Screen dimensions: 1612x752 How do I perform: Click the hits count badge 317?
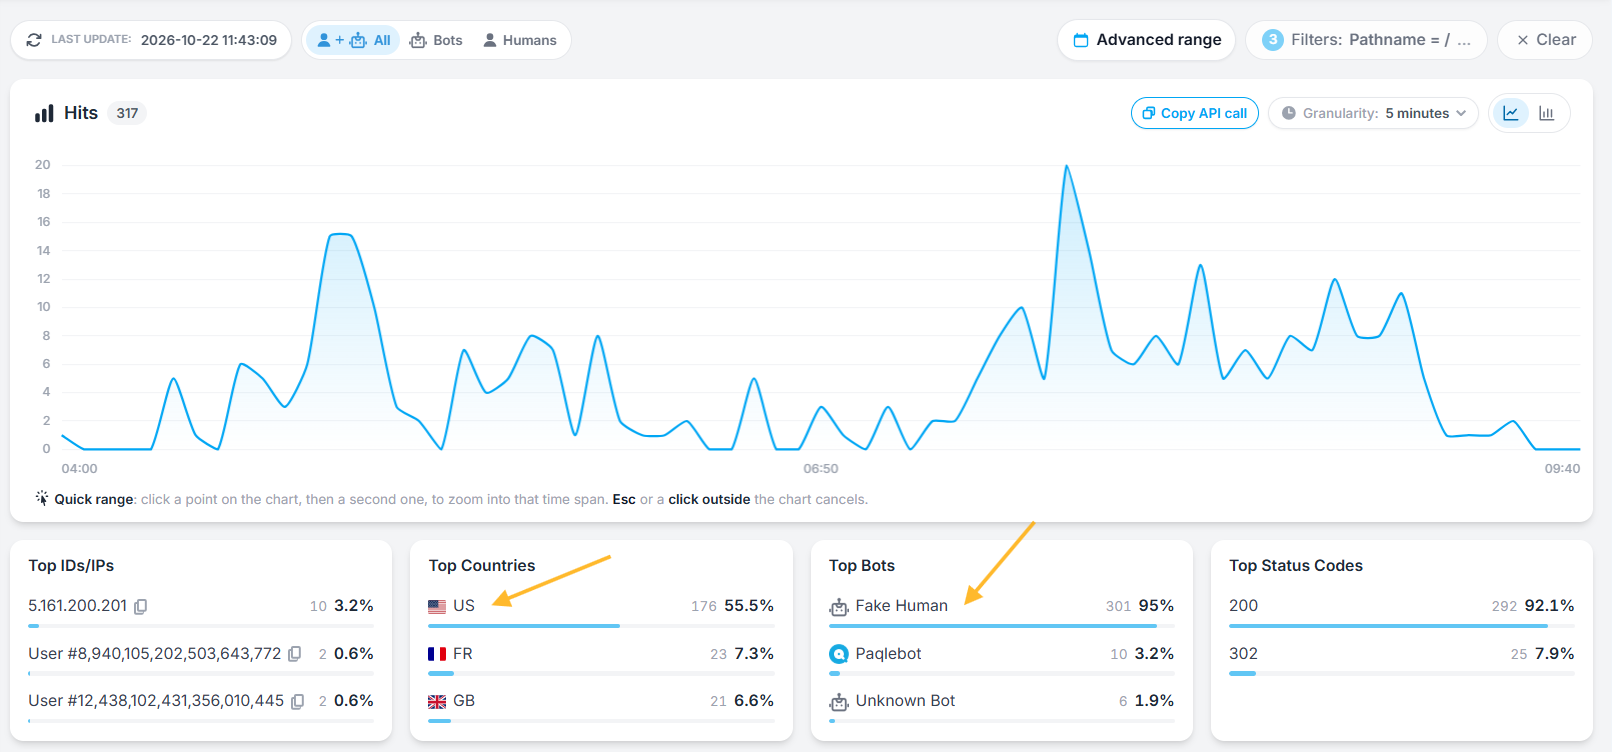[x=127, y=113]
